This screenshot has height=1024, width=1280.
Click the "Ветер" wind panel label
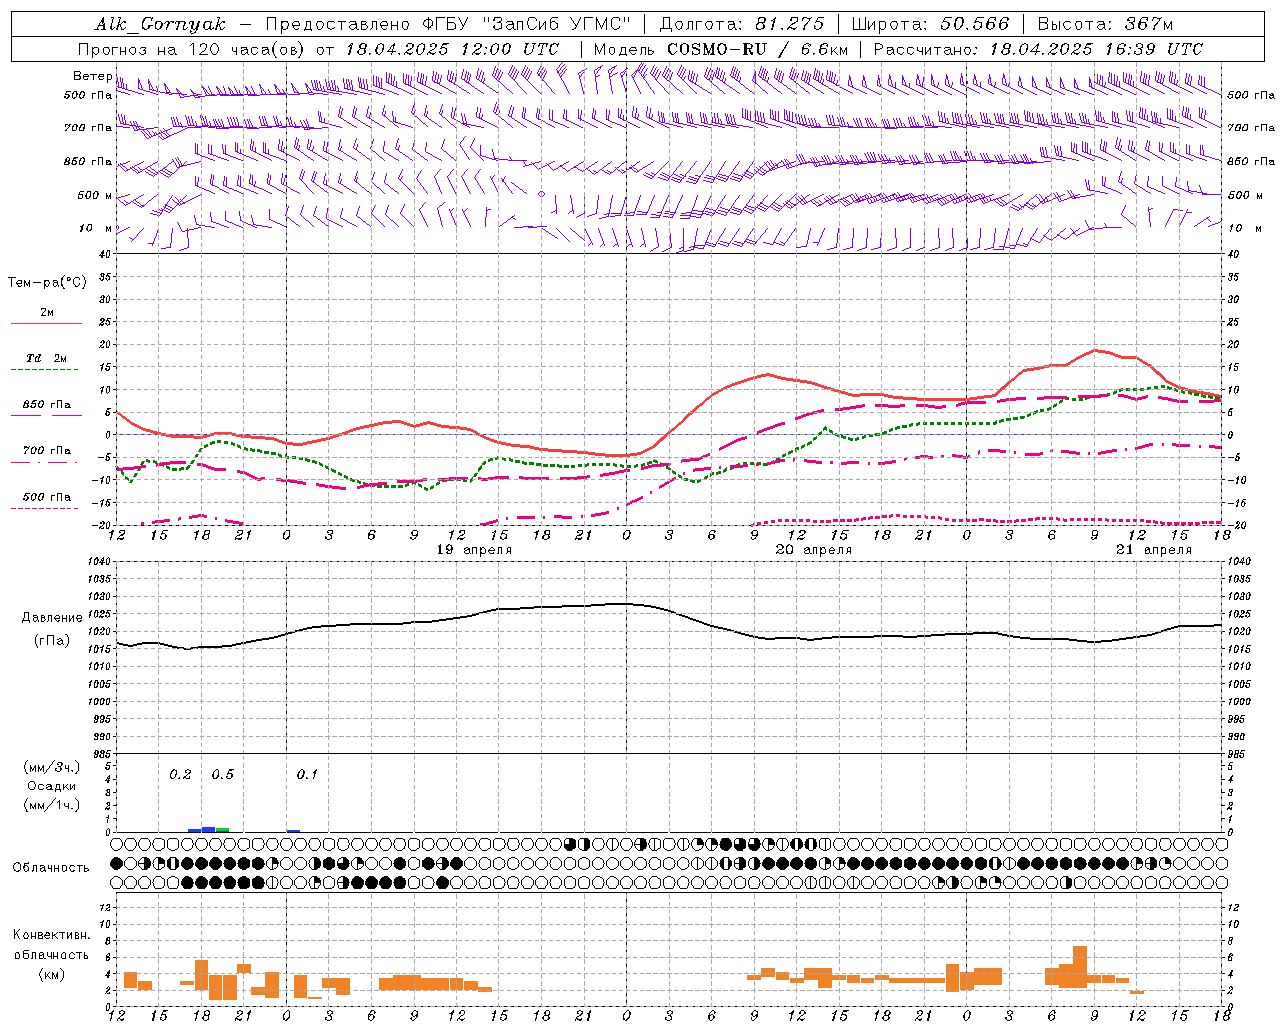coord(92,76)
